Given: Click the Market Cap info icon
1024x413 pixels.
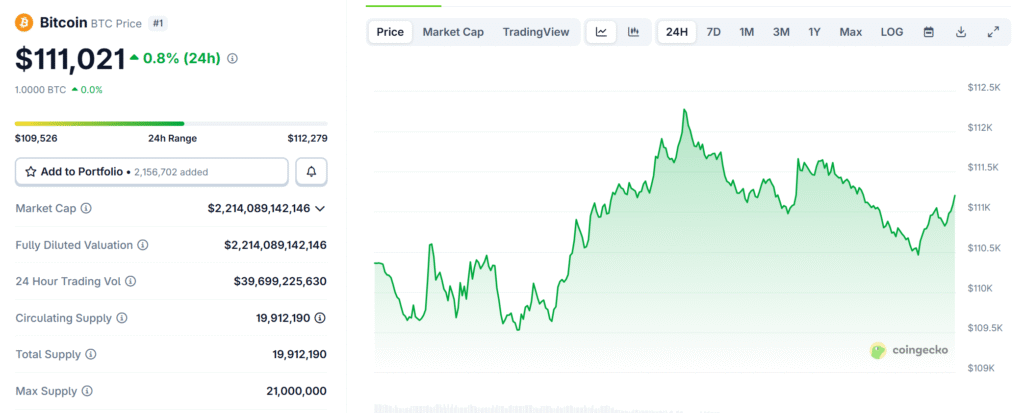Looking at the screenshot, I should (86, 208).
